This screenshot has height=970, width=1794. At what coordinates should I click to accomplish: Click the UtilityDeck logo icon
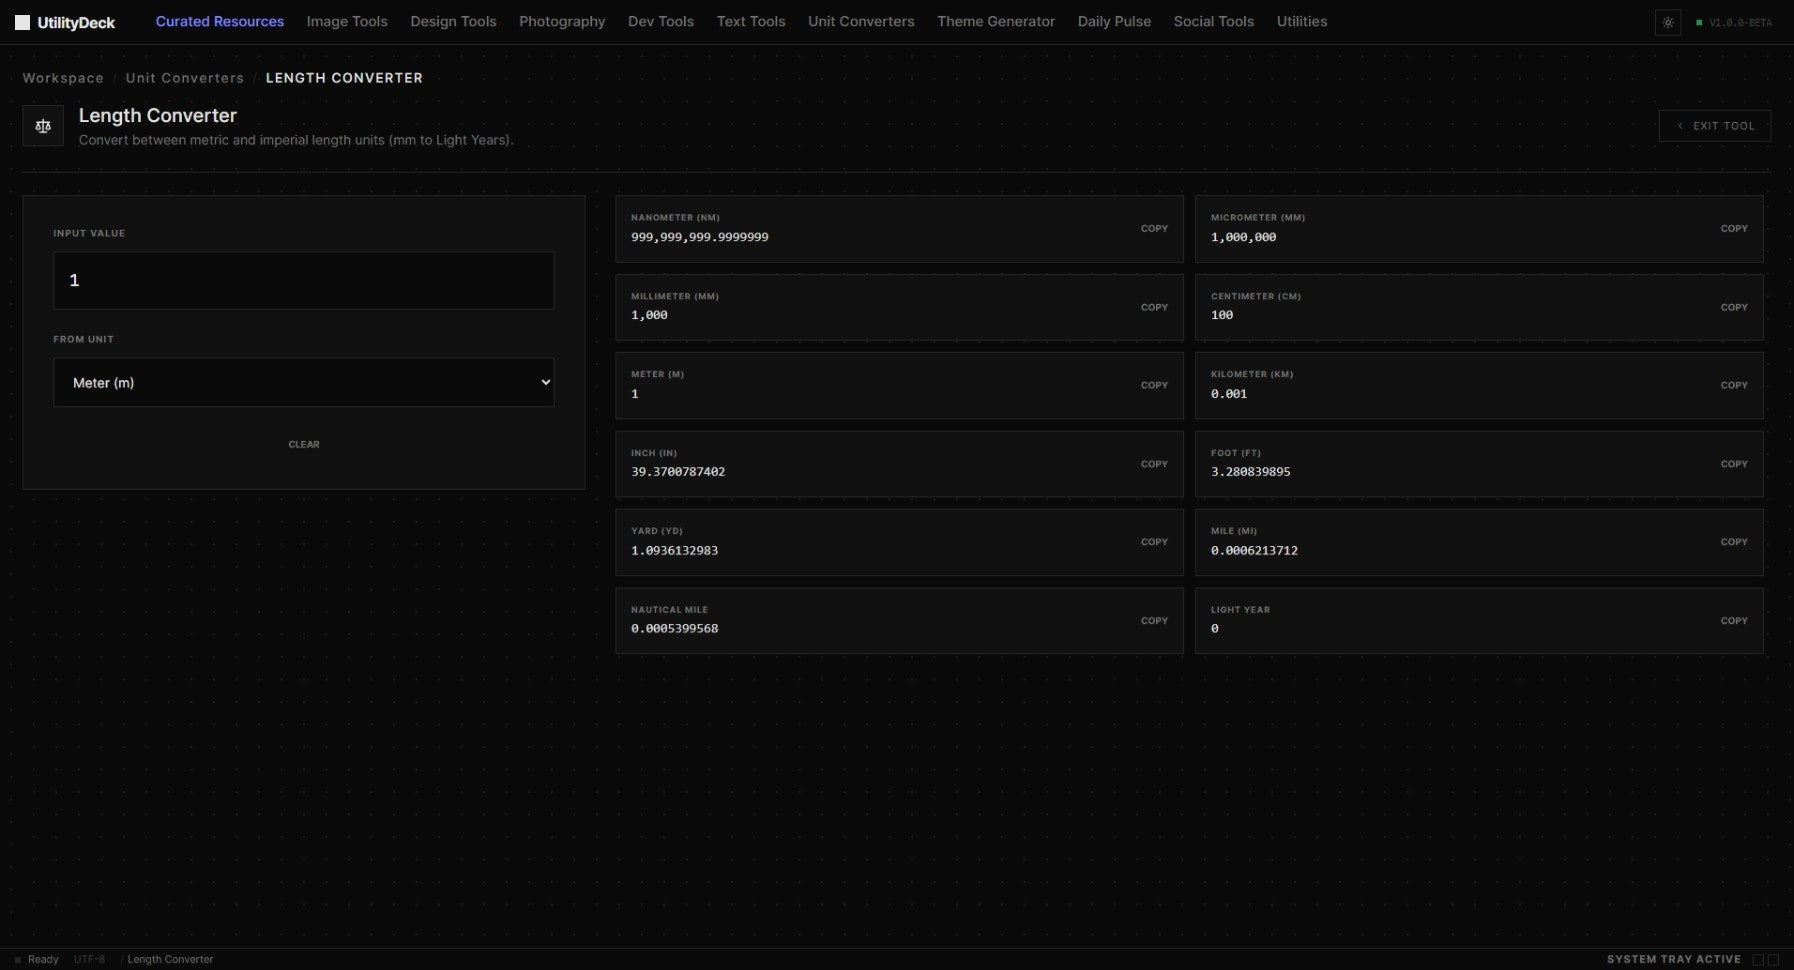tap(22, 21)
